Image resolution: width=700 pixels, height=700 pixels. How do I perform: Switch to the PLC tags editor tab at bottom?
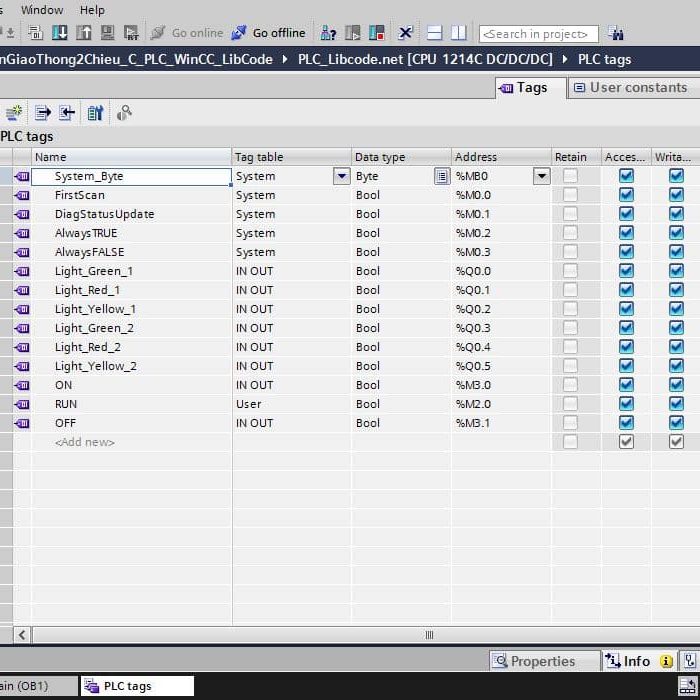pos(137,686)
